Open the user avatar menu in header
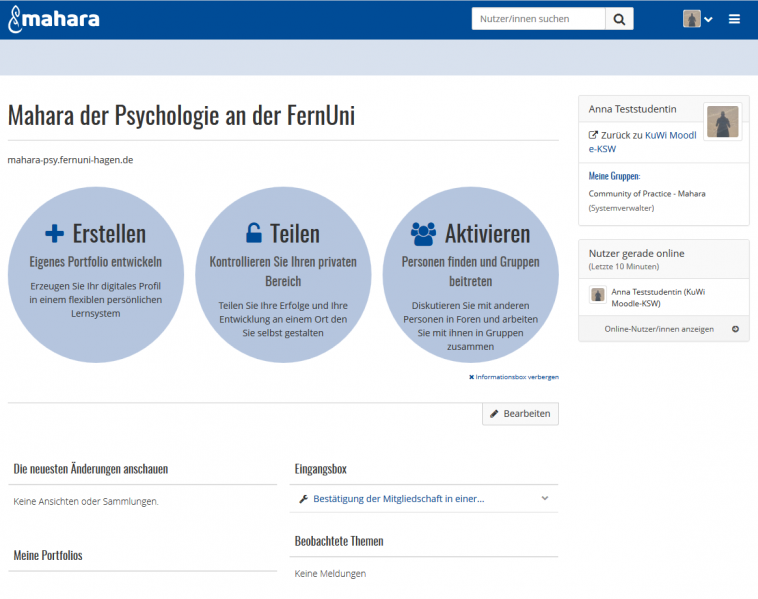This screenshot has height=599, width=758. tap(698, 19)
